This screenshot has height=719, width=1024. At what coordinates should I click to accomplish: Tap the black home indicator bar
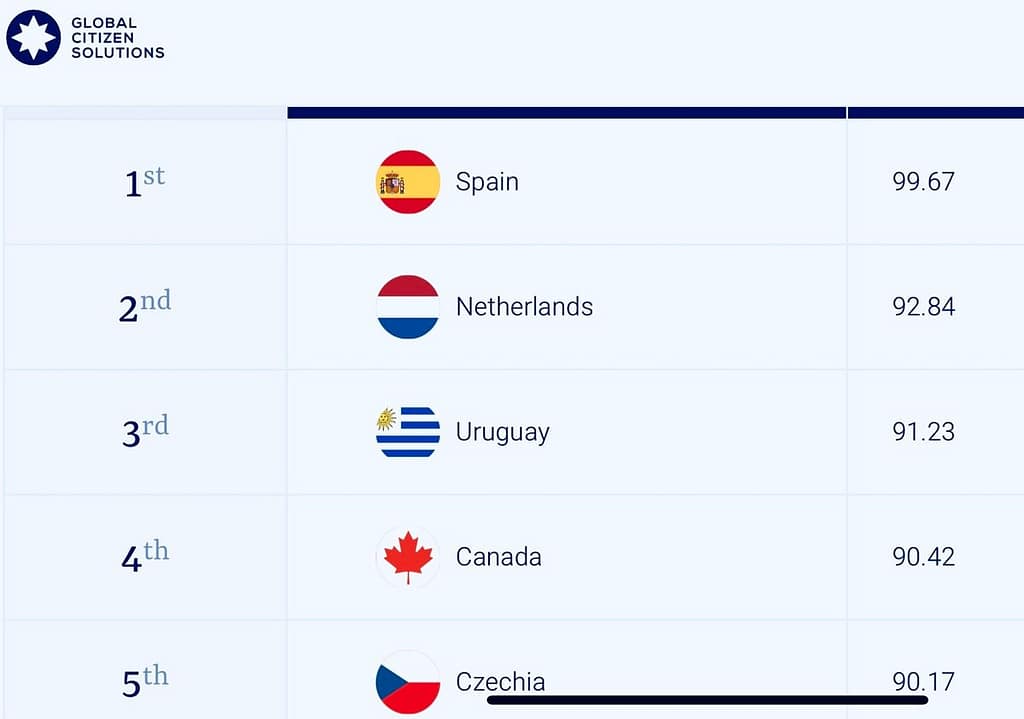point(707,700)
